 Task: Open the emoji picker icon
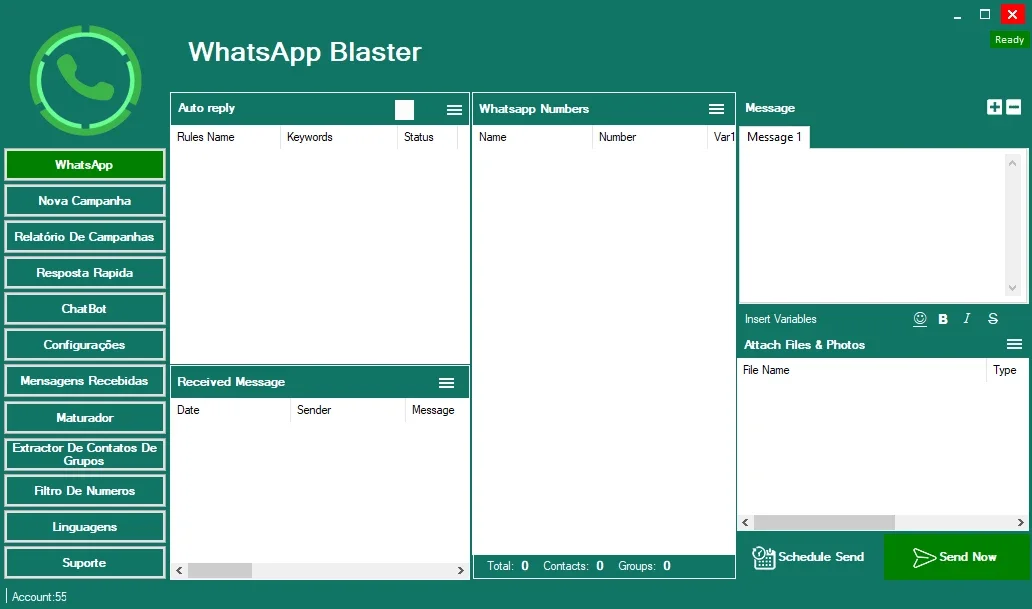920,319
